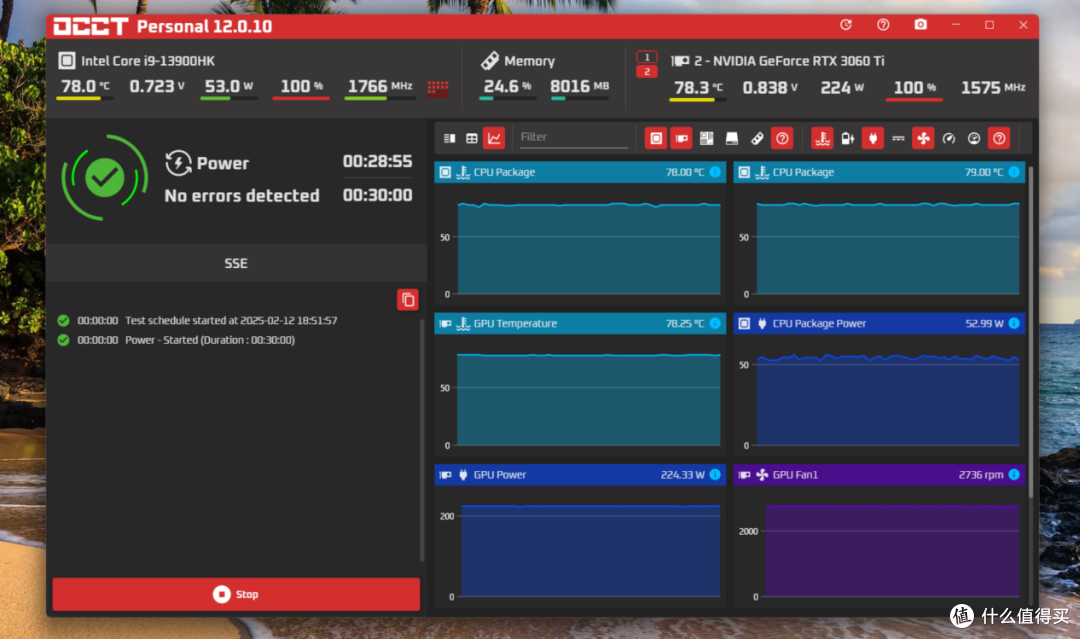The width and height of the screenshot is (1080, 639).
Task: Toggle the fan sensor filter
Action: pyautogui.click(x=924, y=138)
